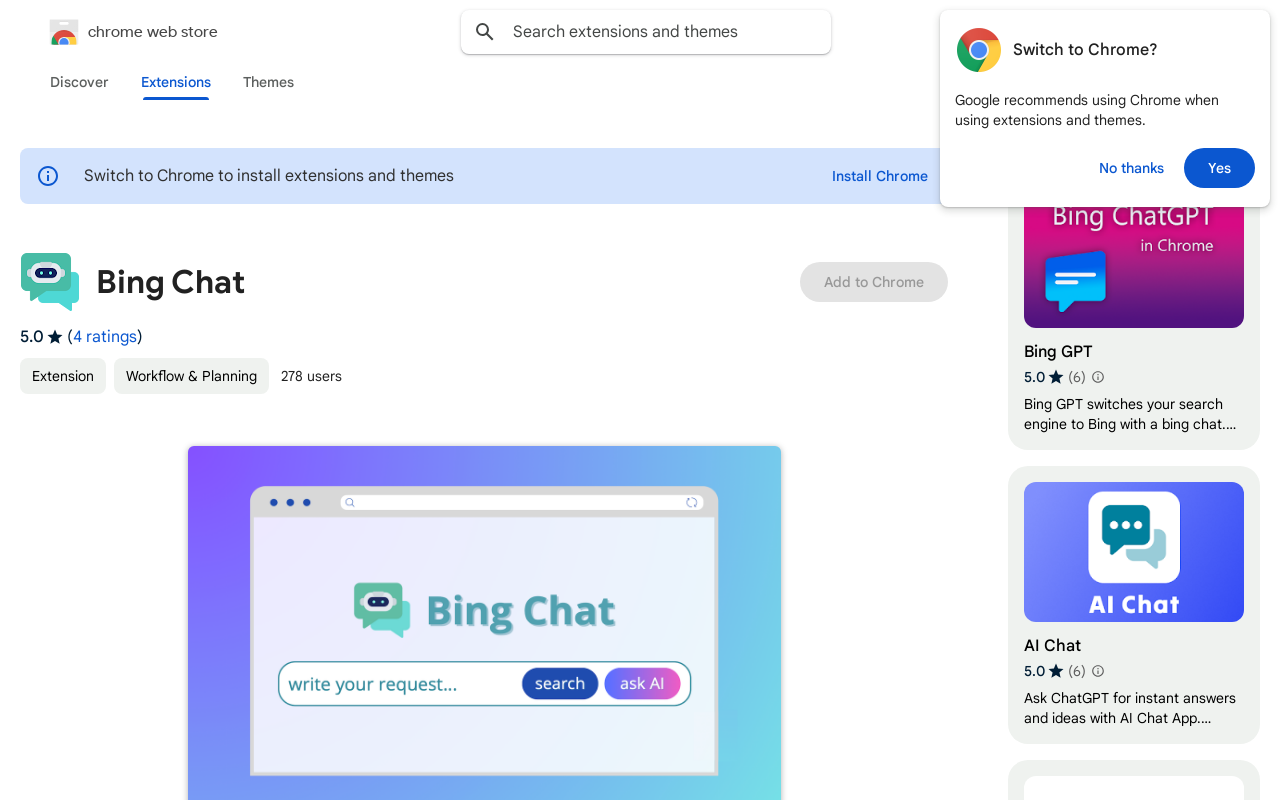Select the Workflow & Planning category chip
Viewport: 1280px width, 800px height.
tap(191, 376)
